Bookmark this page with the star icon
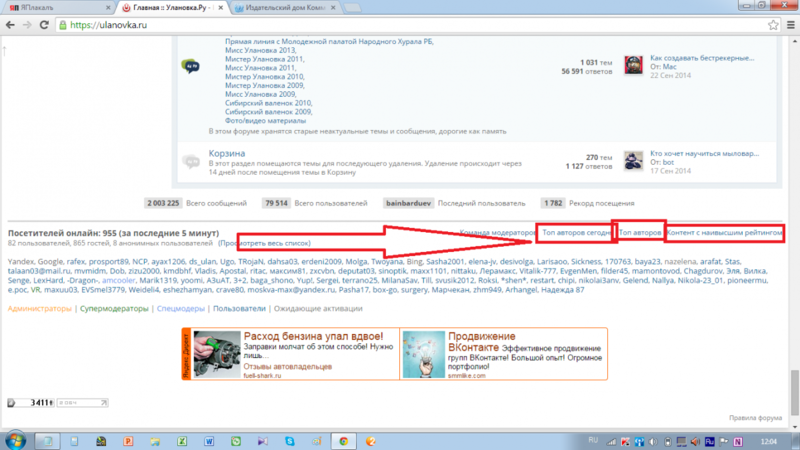This screenshot has height=450, width=800. (773, 24)
